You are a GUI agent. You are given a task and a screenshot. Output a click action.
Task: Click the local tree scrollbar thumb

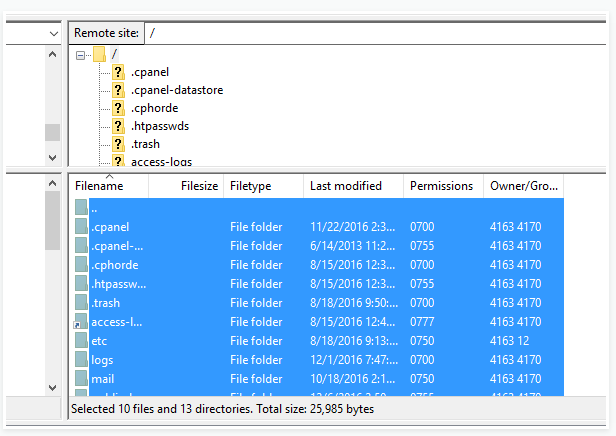point(53,132)
